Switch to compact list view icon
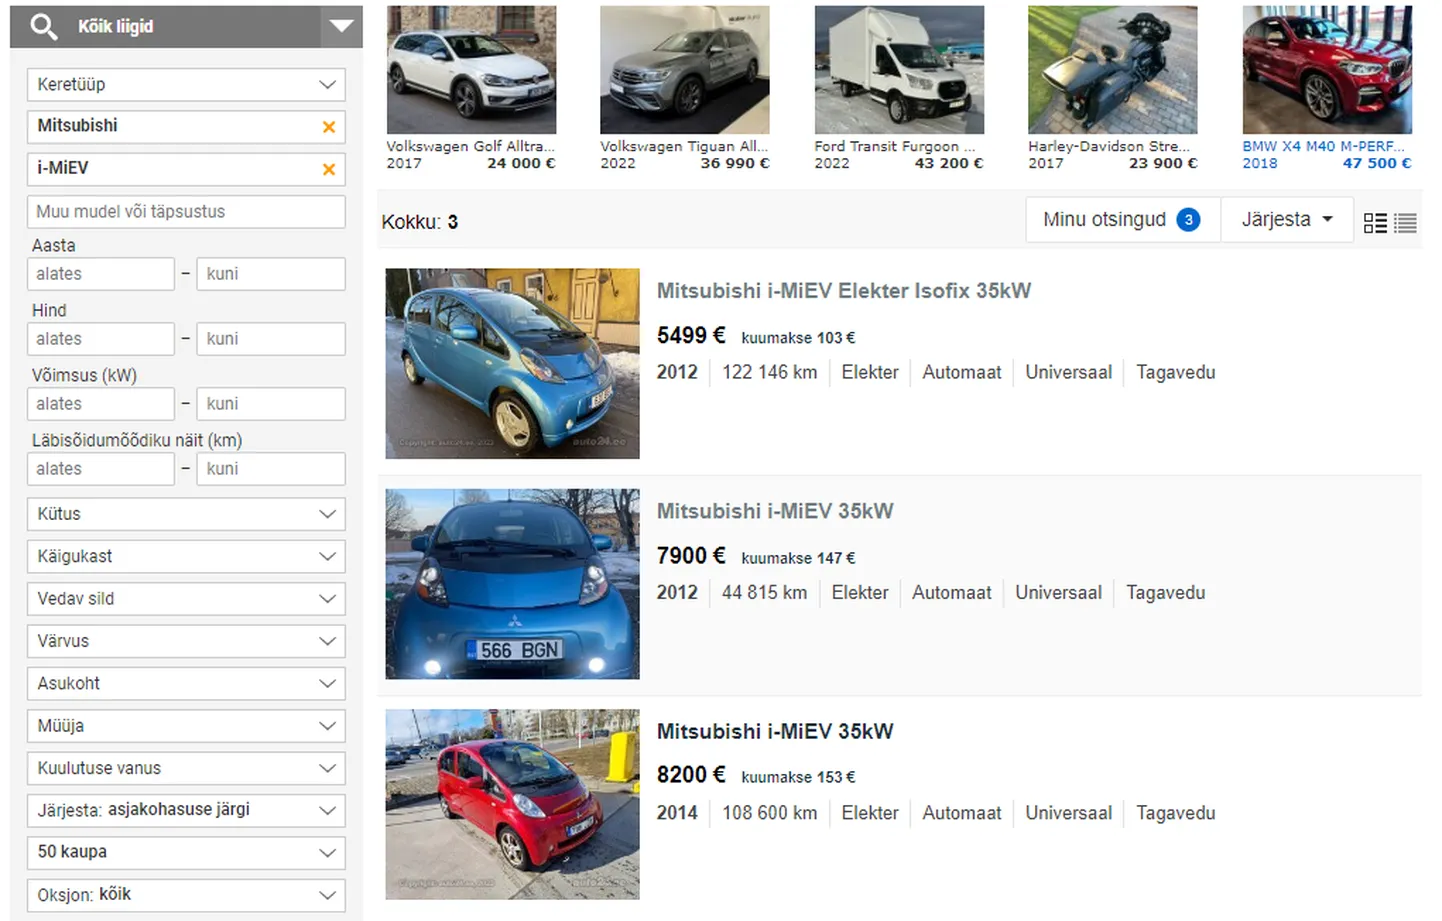 (1405, 224)
